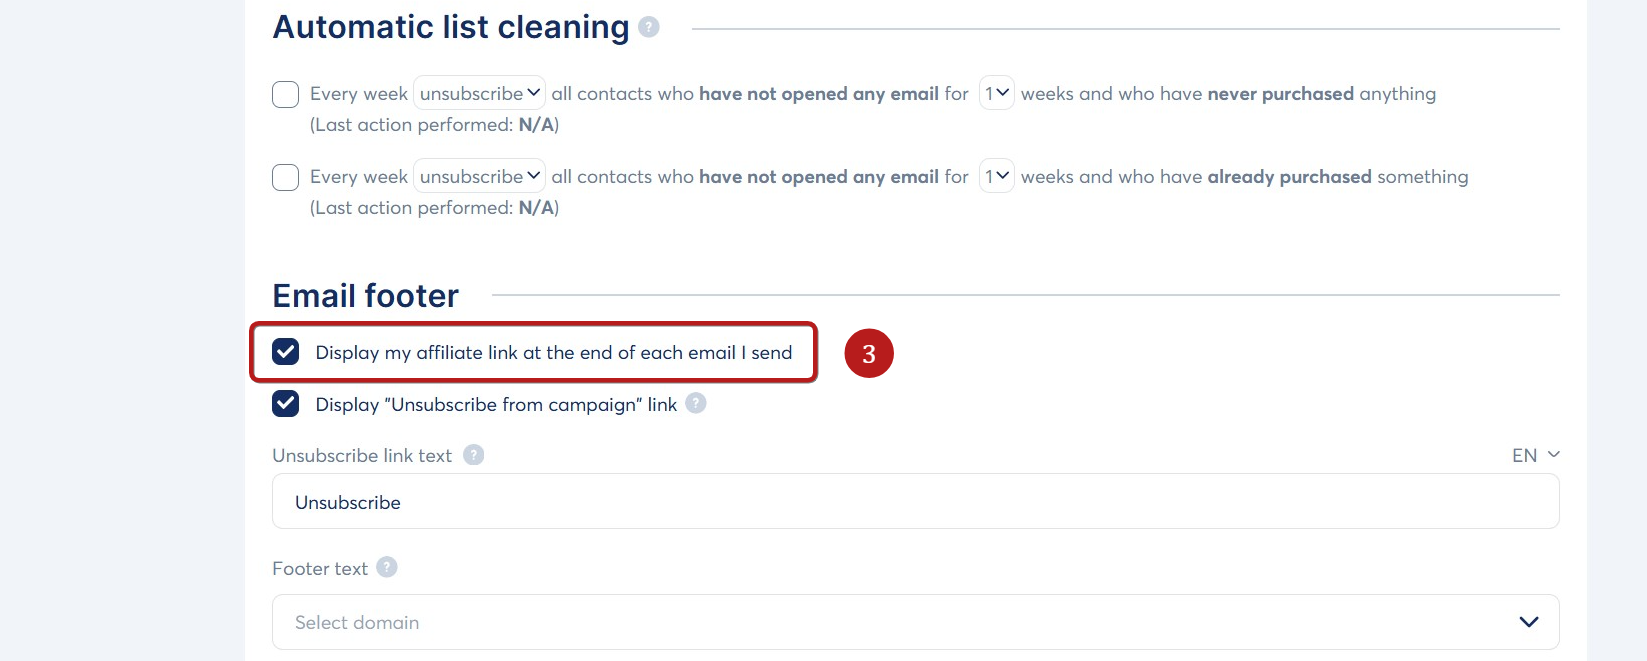Click the chevron icon on Select domain field

[1529, 622]
